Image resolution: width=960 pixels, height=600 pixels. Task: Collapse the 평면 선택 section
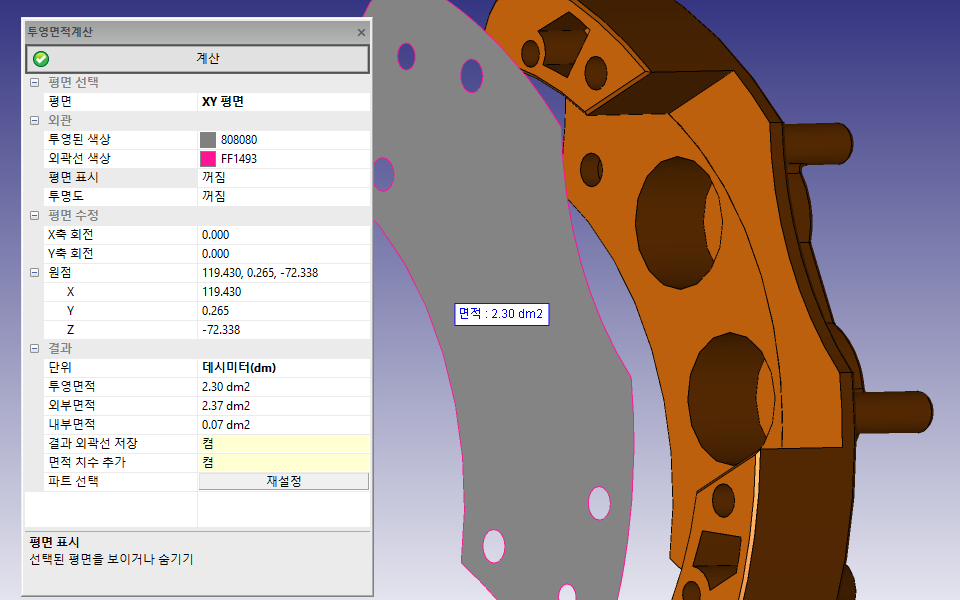[34, 82]
